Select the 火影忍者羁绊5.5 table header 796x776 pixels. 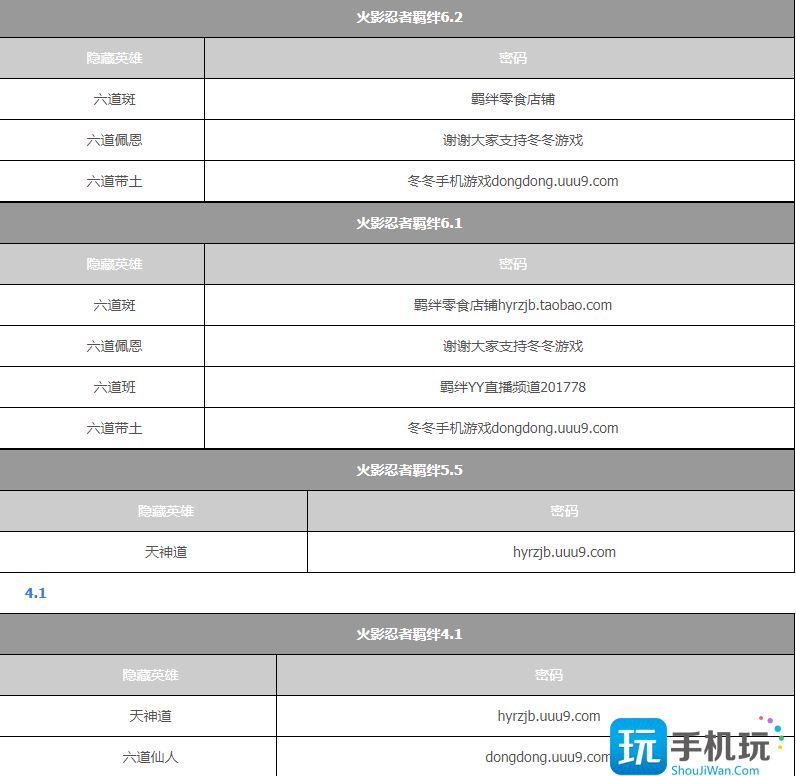tap(397, 470)
